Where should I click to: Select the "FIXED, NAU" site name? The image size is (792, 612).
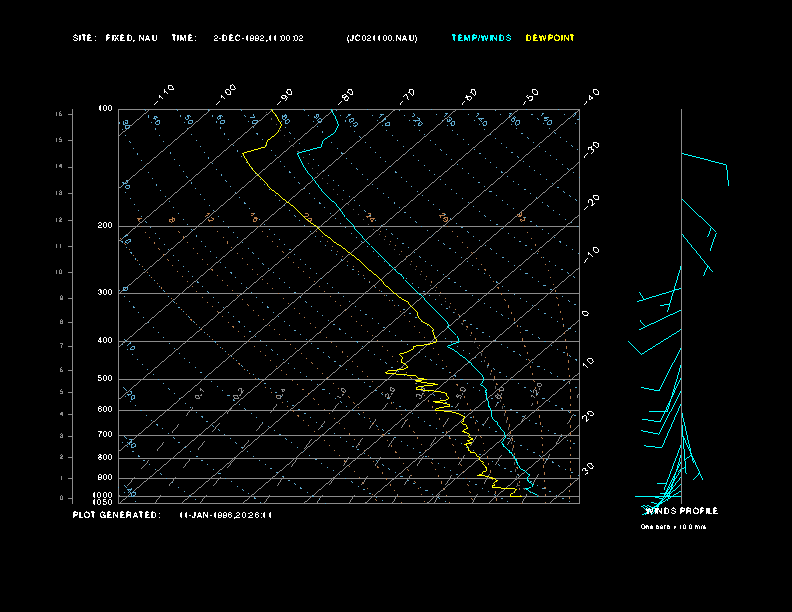tap(131, 38)
